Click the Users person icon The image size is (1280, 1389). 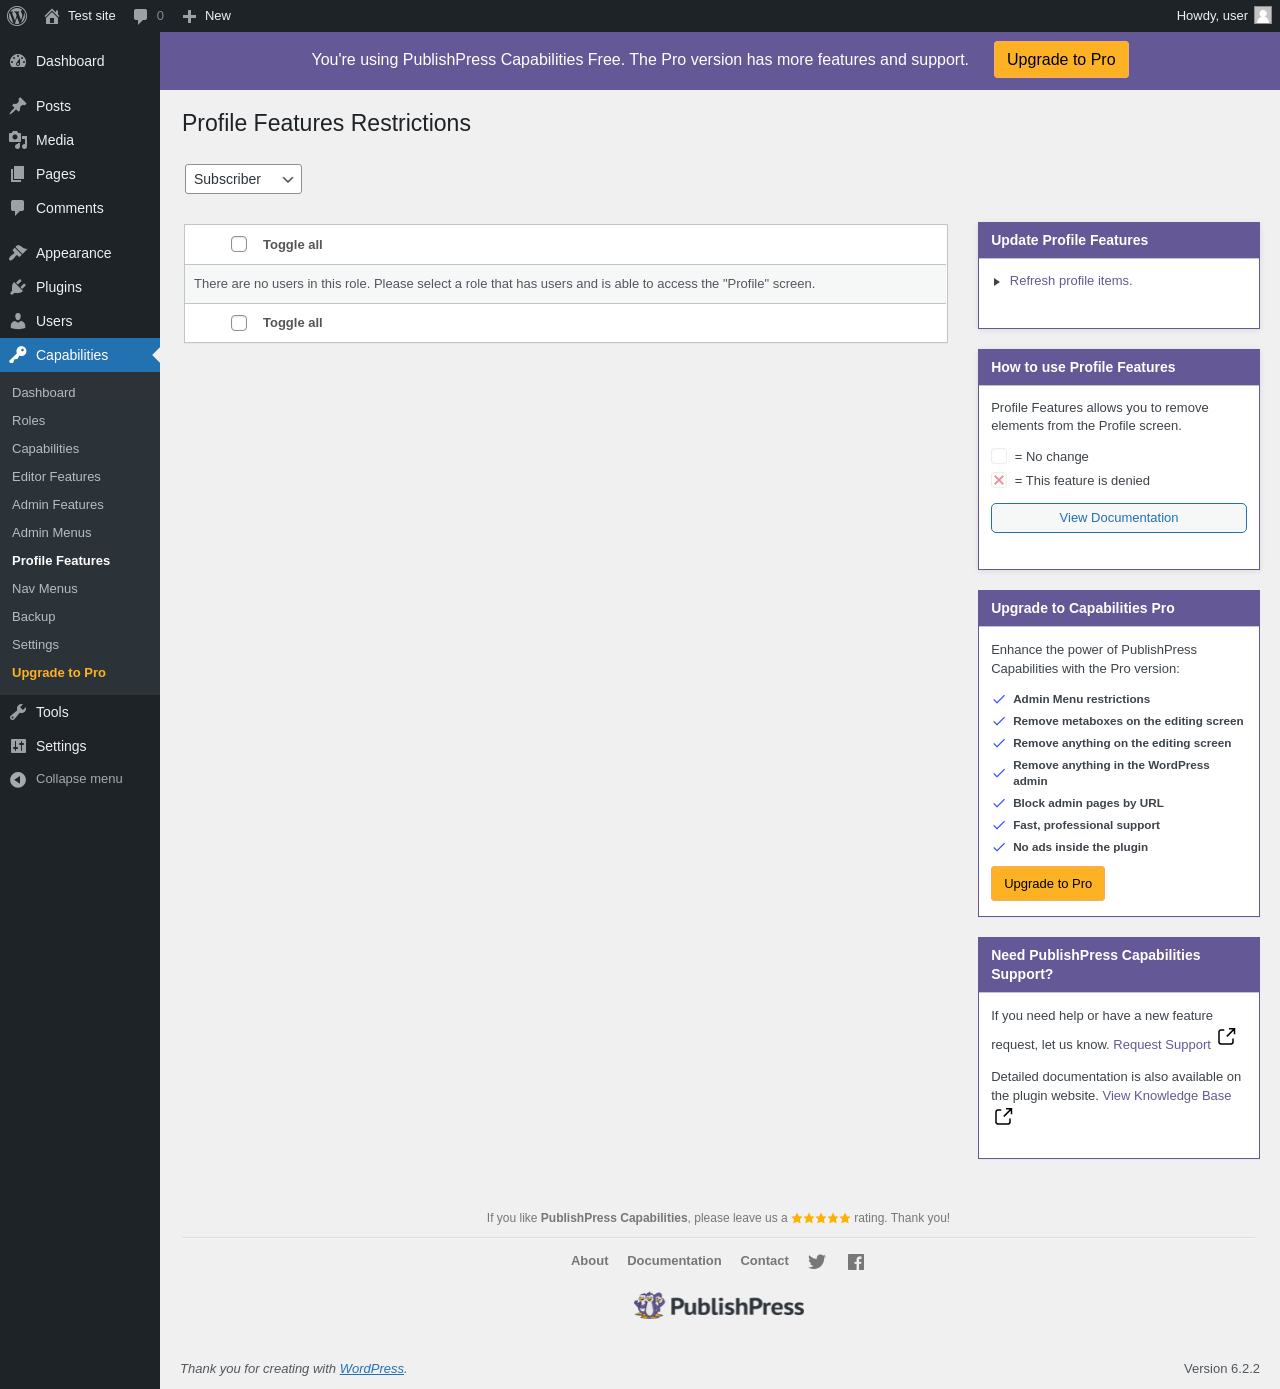point(18,321)
